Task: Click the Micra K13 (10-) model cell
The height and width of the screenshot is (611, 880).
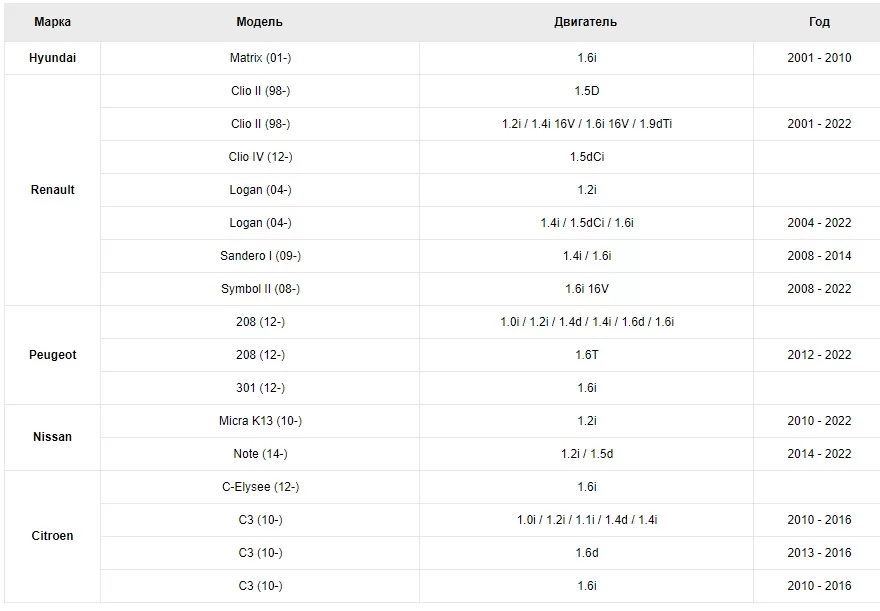Action: point(260,421)
